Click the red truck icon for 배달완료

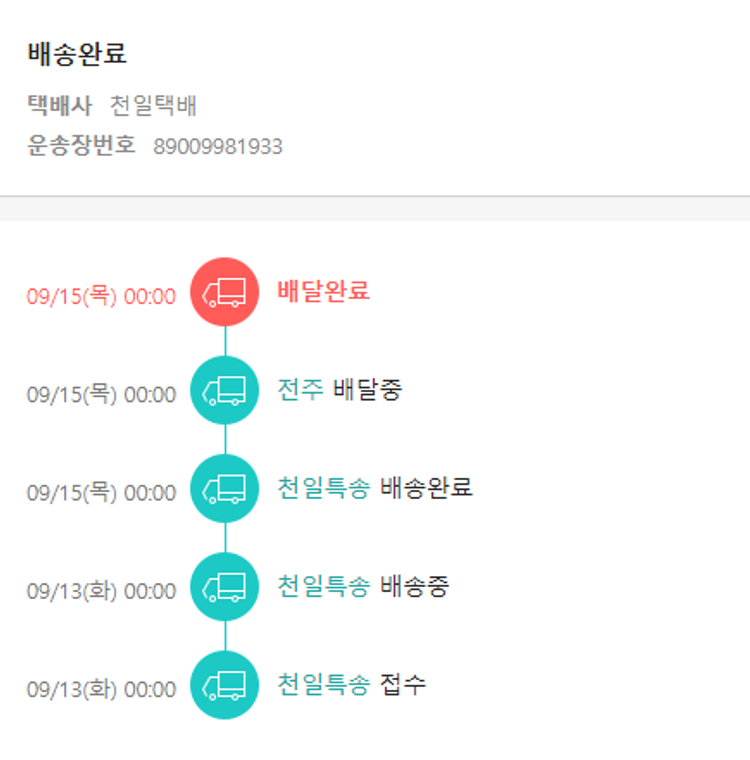224,292
